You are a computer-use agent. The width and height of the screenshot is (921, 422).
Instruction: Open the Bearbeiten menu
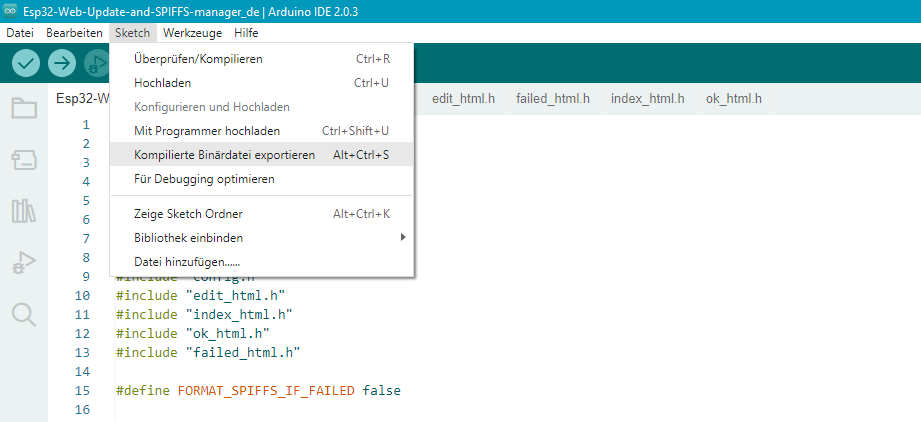(x=74, y=33)
